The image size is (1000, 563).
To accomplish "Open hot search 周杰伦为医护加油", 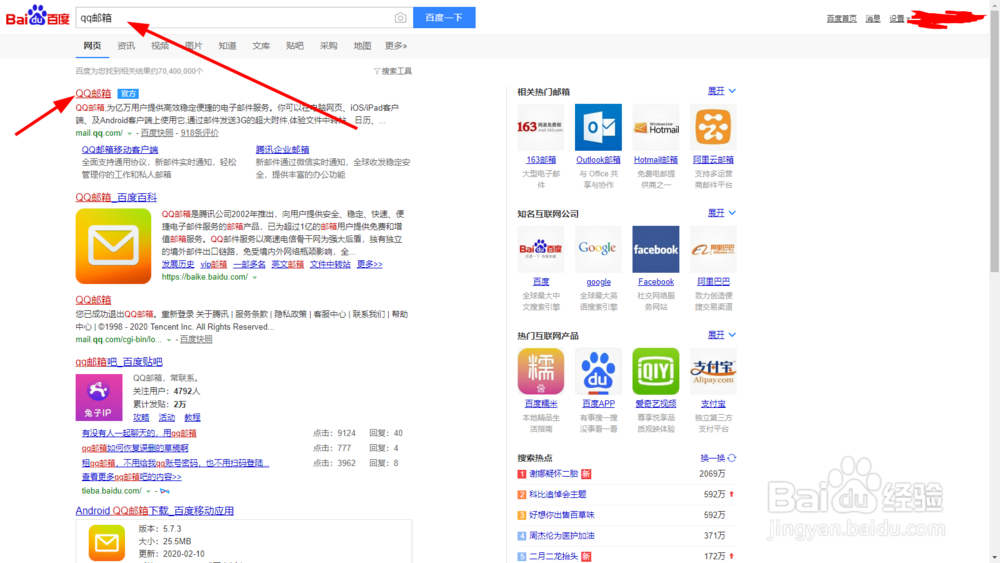I will pyautogui.click(x=561, y=536).
